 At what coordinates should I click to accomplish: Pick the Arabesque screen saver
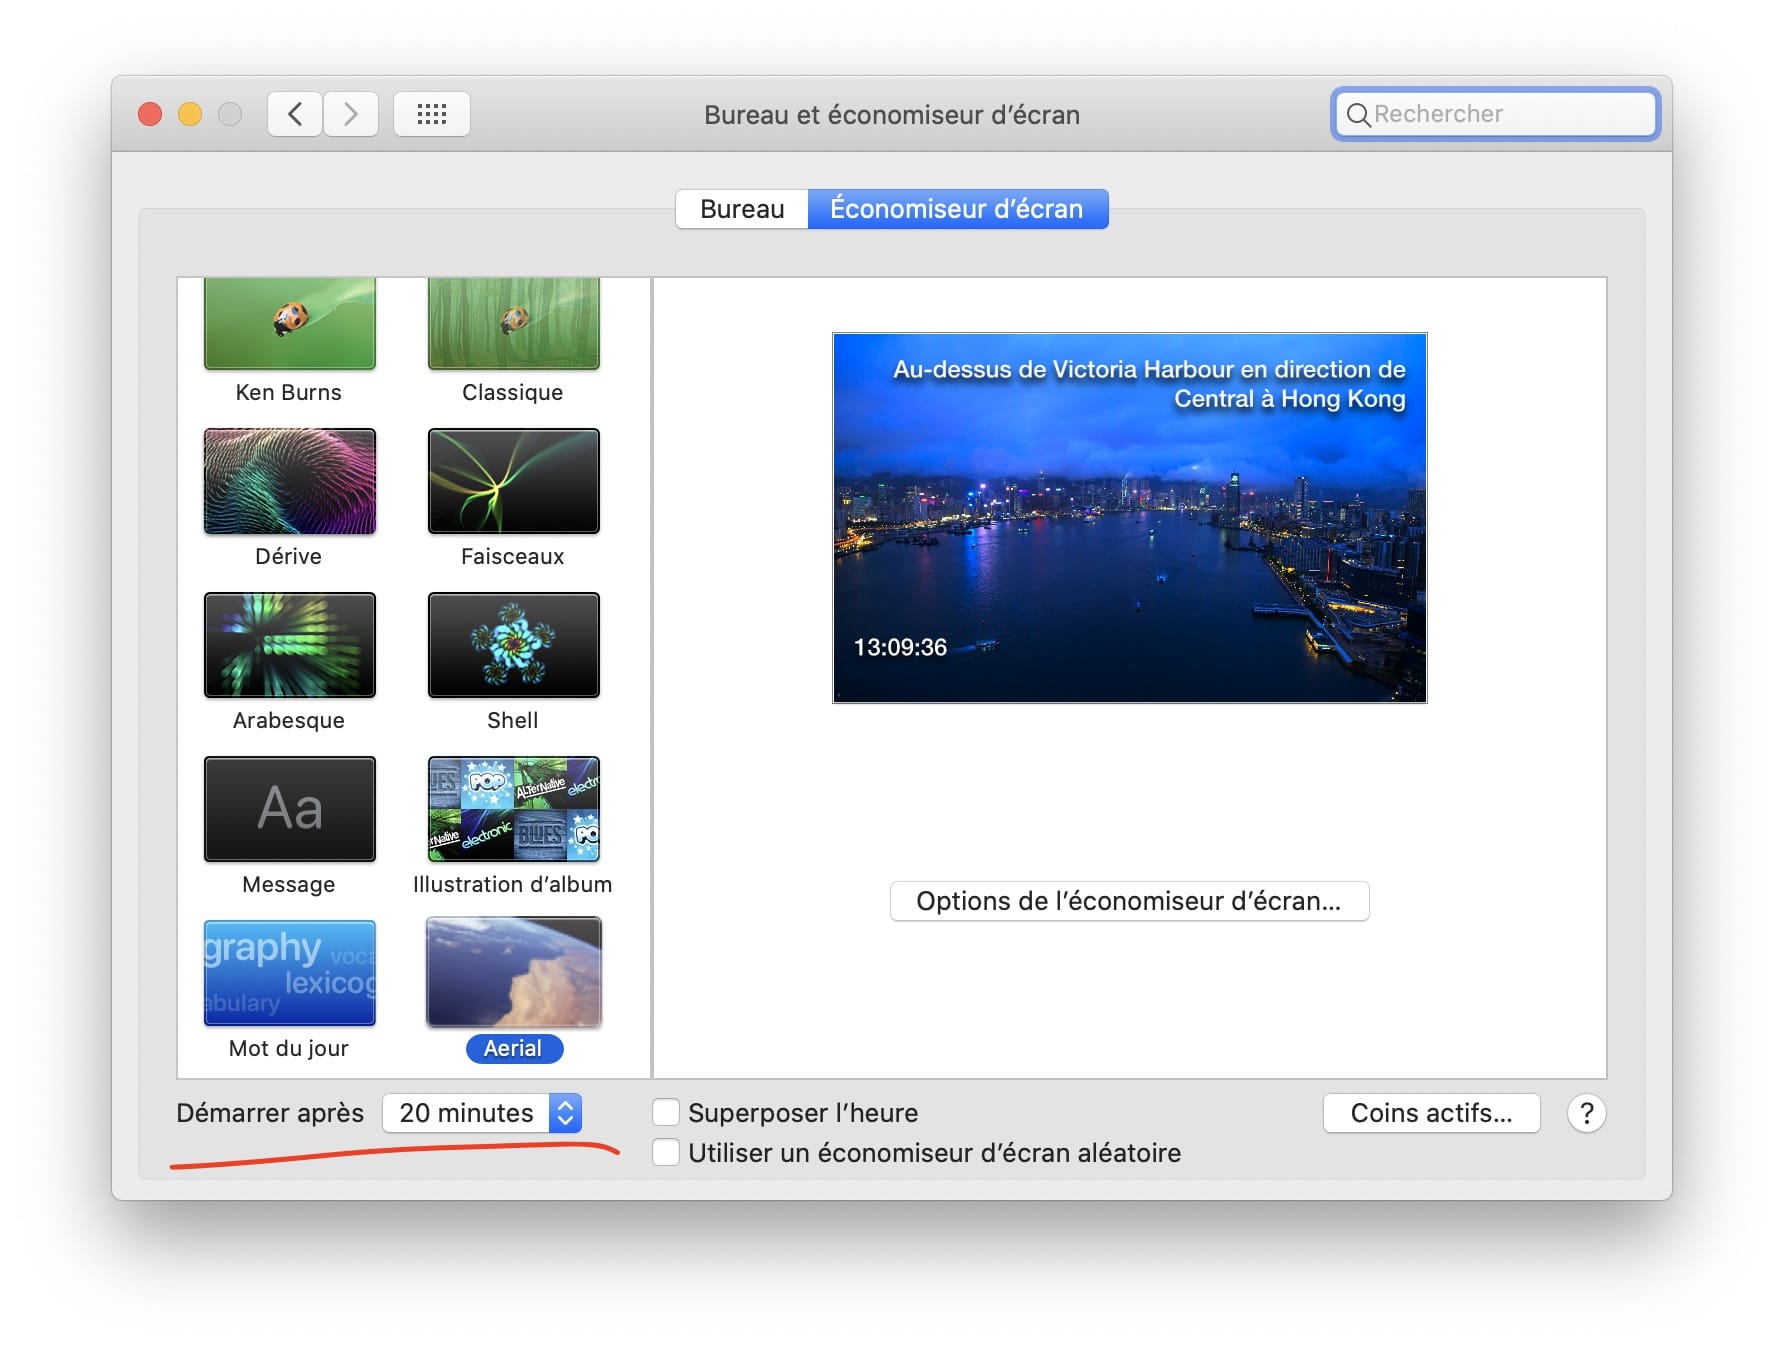coord(290,645)
